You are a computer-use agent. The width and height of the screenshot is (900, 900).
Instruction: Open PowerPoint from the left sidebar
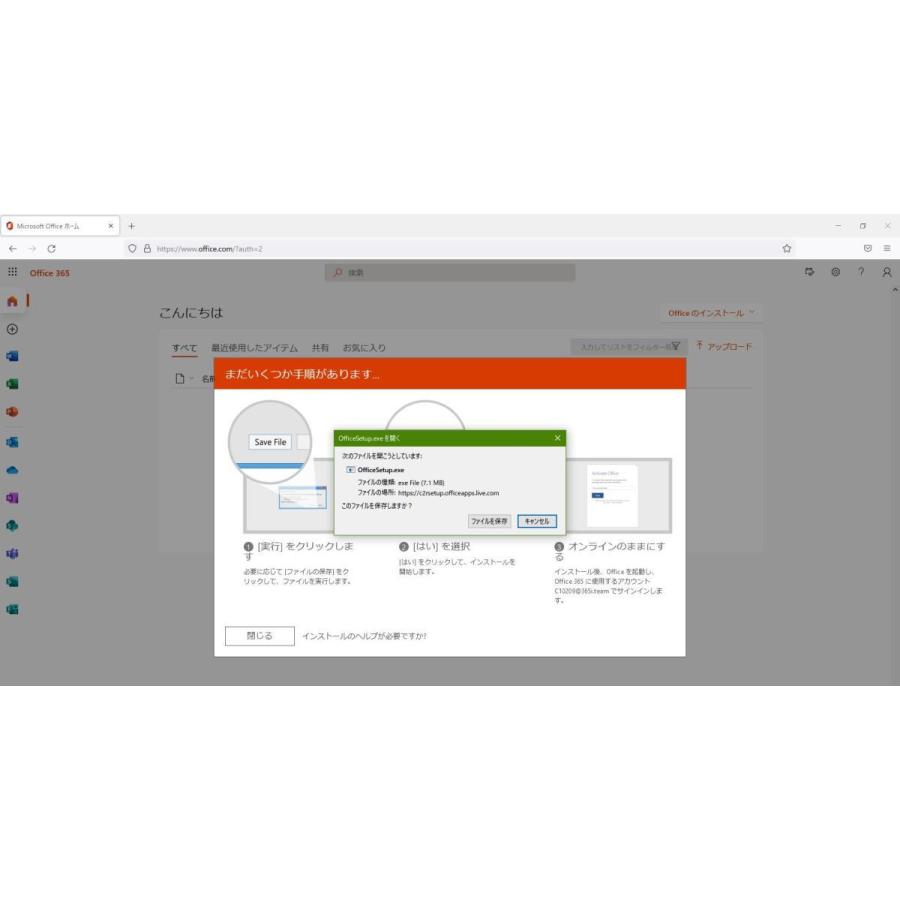tap(12, 412)
